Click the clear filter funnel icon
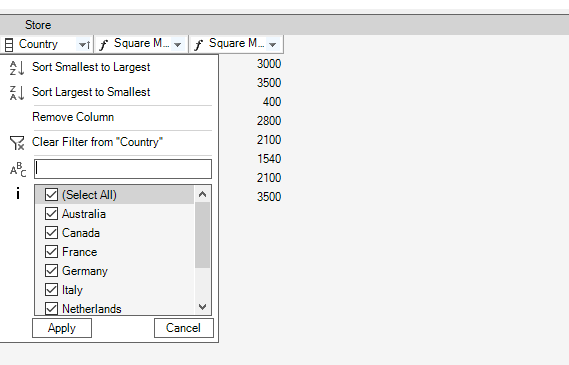This screenshot has width=569, height=365. (17, 143)
